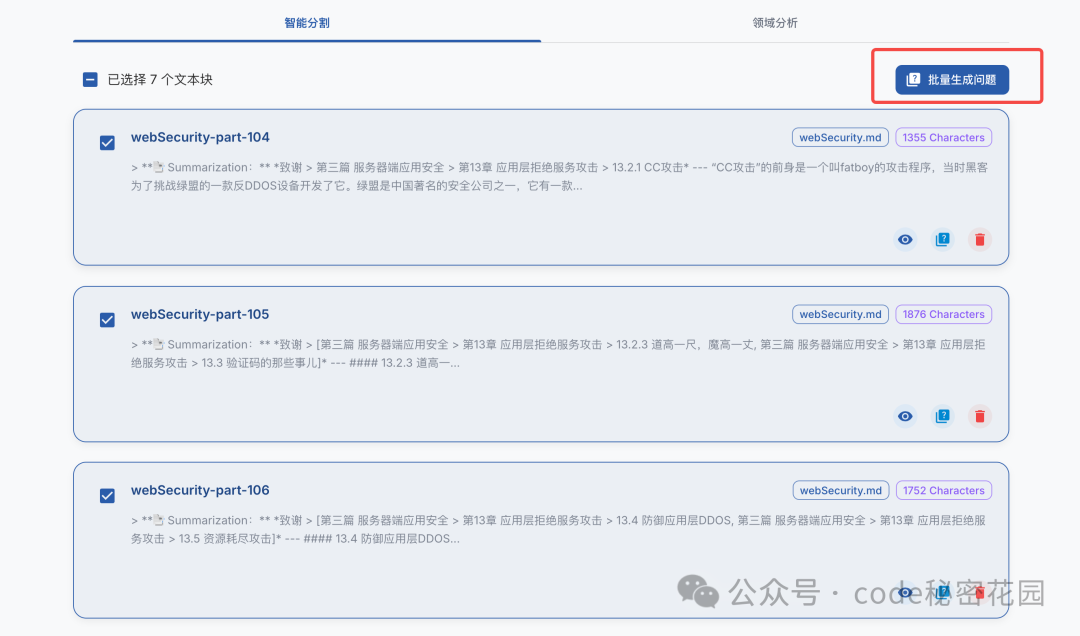The image size is (1080, 636).
Task: Click the 1355 Characters badge
Action: pyautogui.click(x=944, y=137)
